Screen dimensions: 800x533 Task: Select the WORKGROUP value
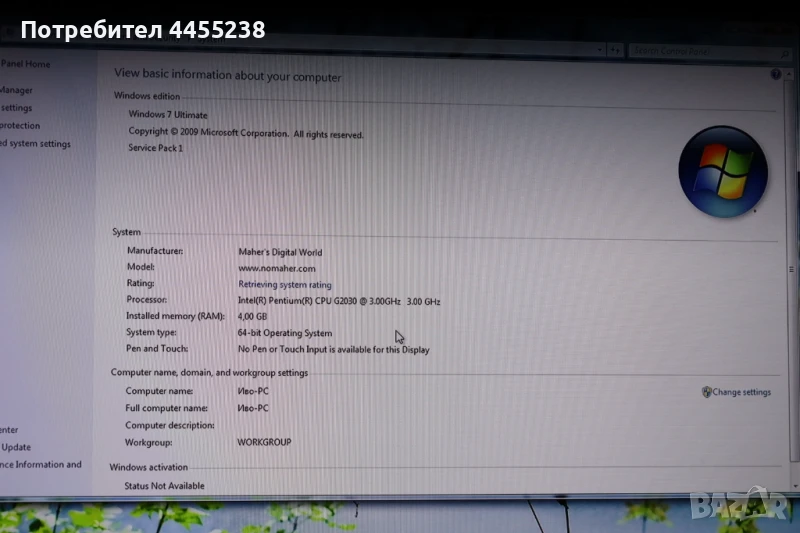pos(264,442)
